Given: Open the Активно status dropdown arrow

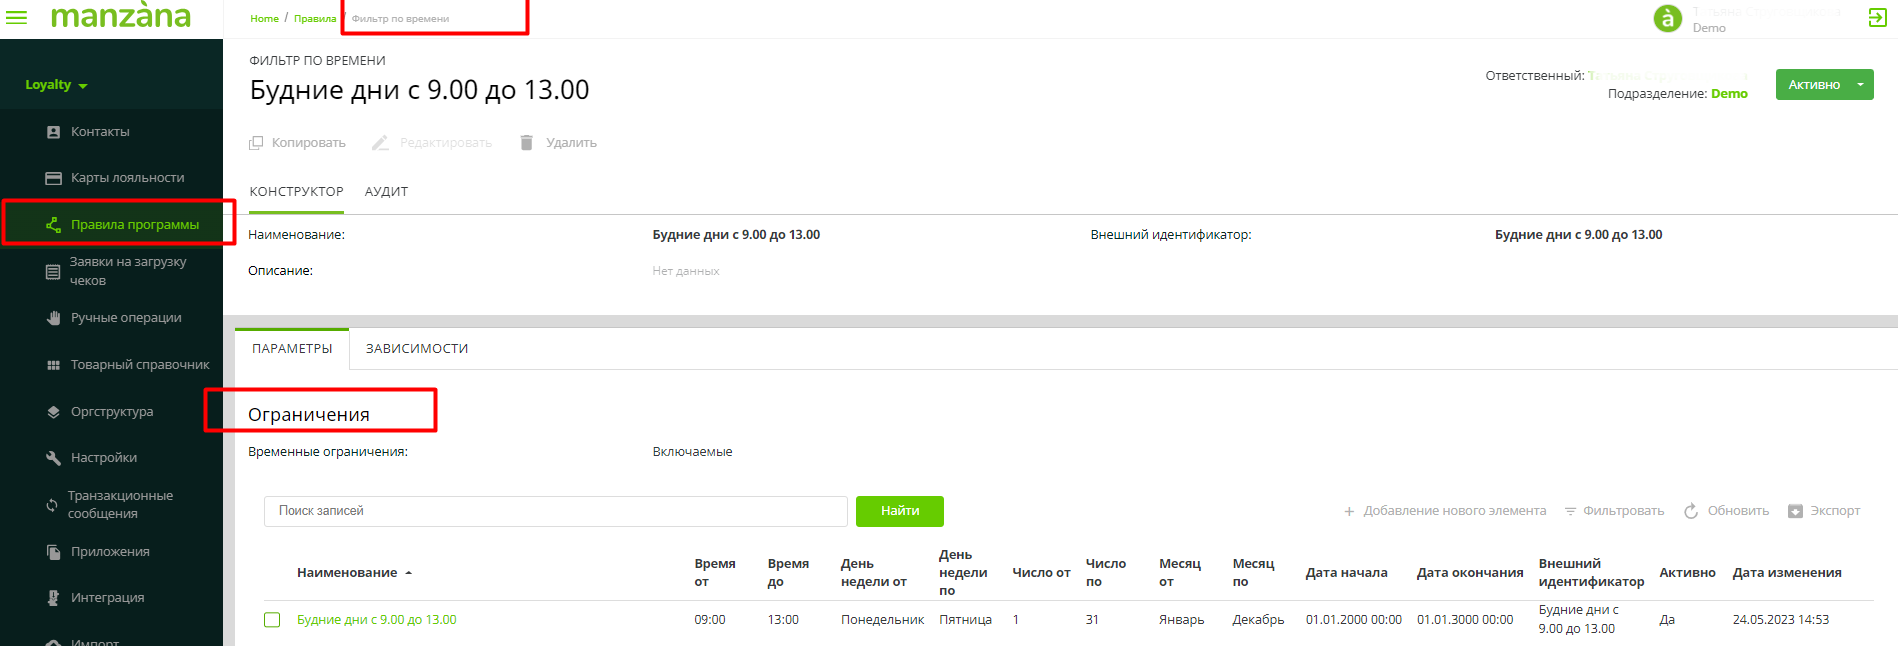Looking at the screenshot, I should 1860,85.
